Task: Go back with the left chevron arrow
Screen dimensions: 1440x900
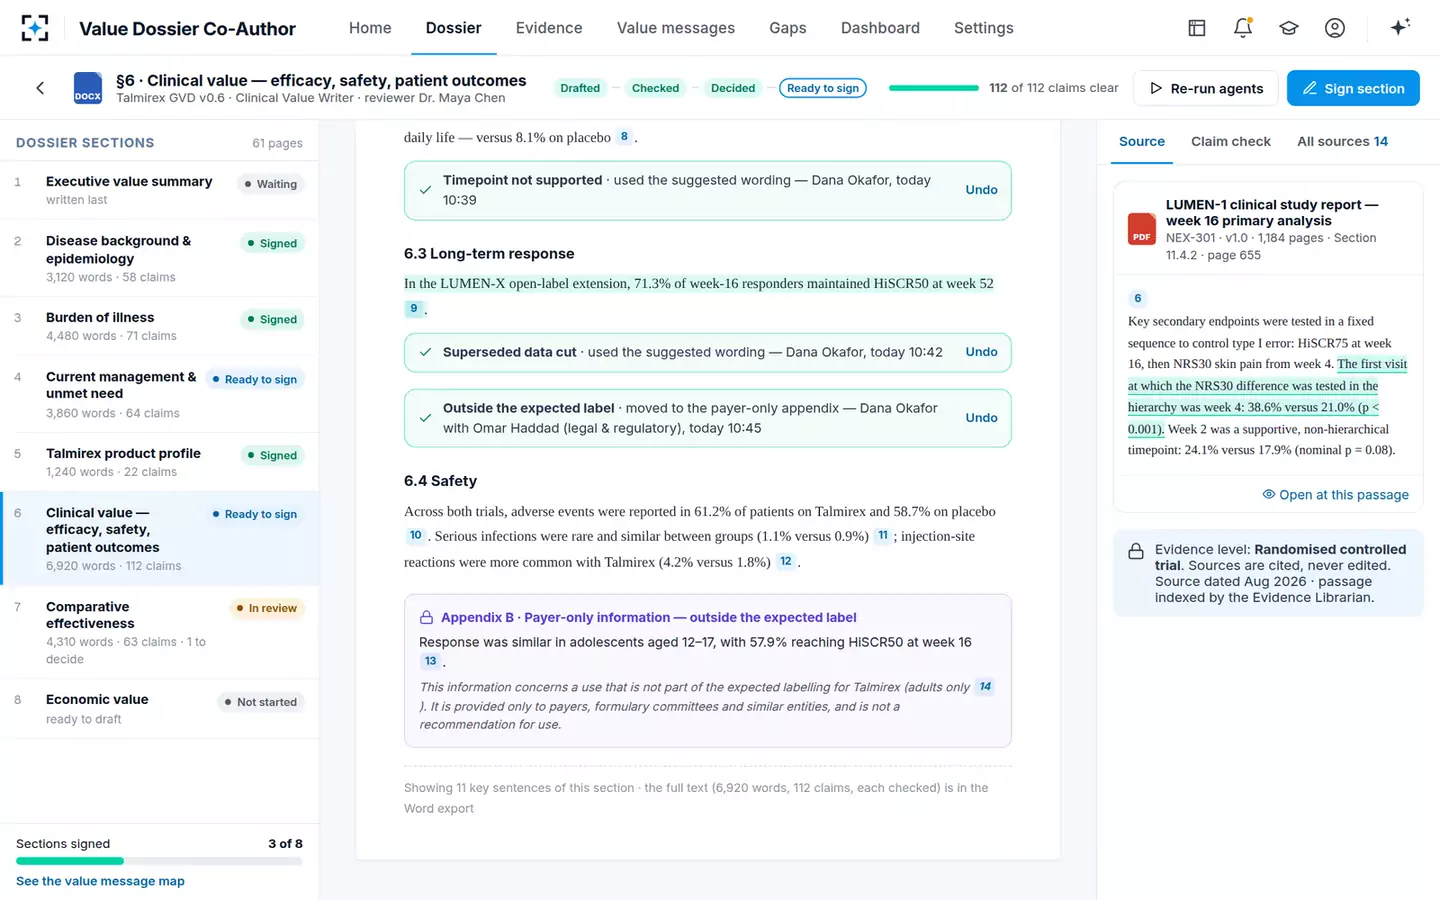Action: (x=40, y=88)
